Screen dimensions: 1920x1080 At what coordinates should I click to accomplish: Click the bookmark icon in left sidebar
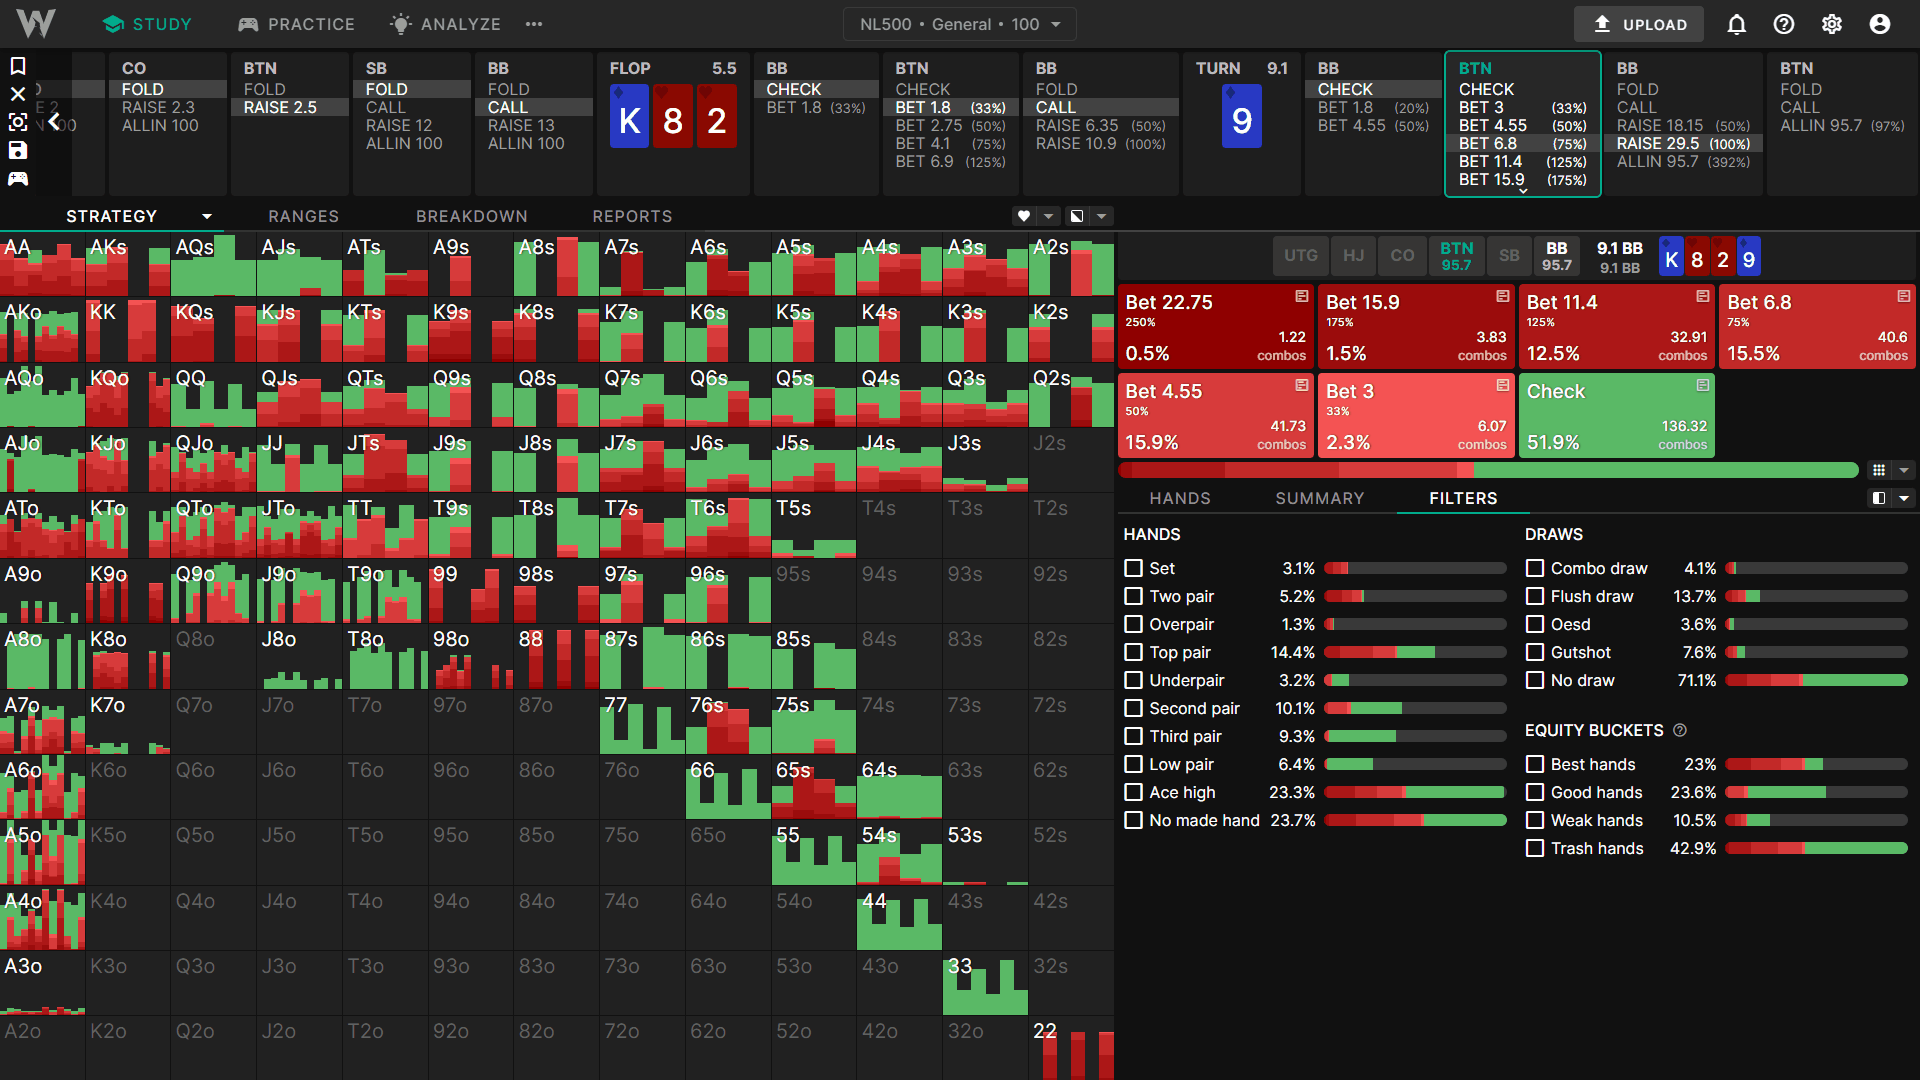(18, 66)
